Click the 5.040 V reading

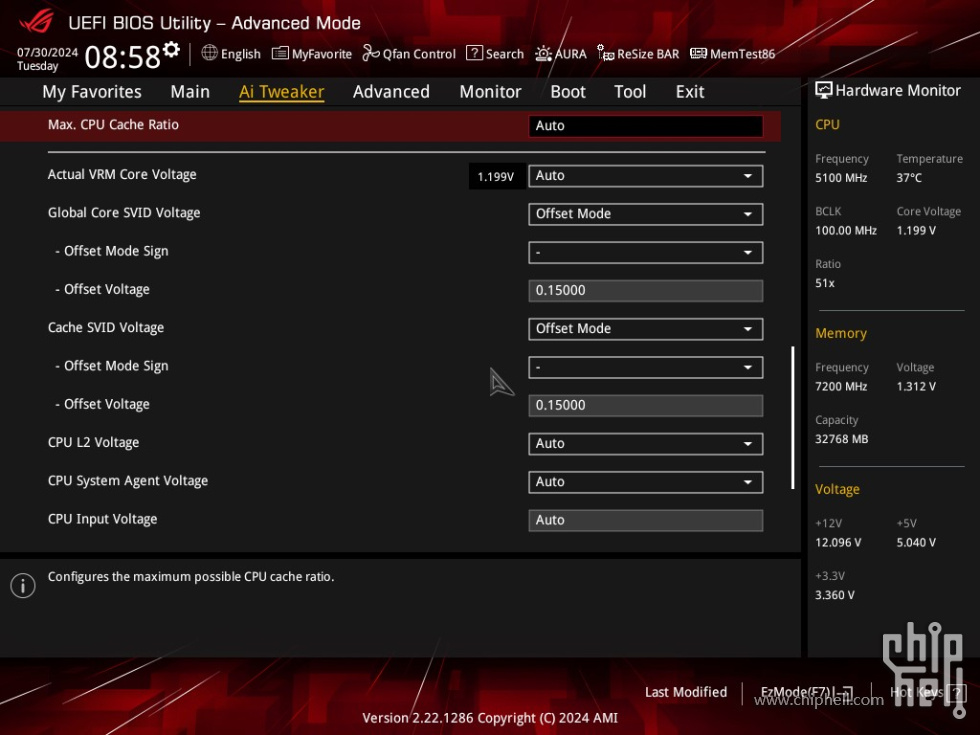click(916, 542)
